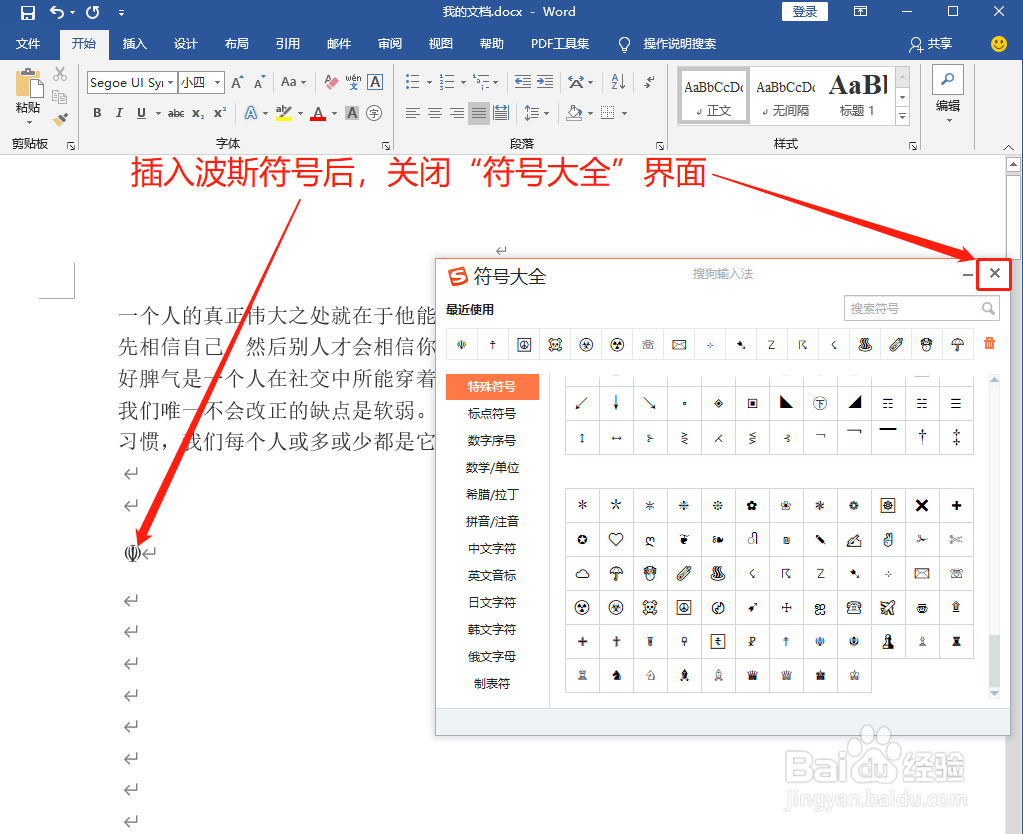Click the 登录 sign-in button
1023x834 pixels.
pos(804,12)
